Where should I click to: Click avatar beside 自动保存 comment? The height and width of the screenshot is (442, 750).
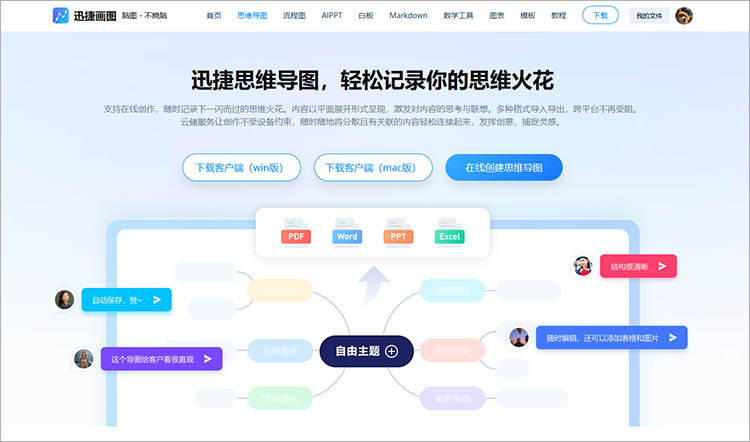click(x=64, y=299)
